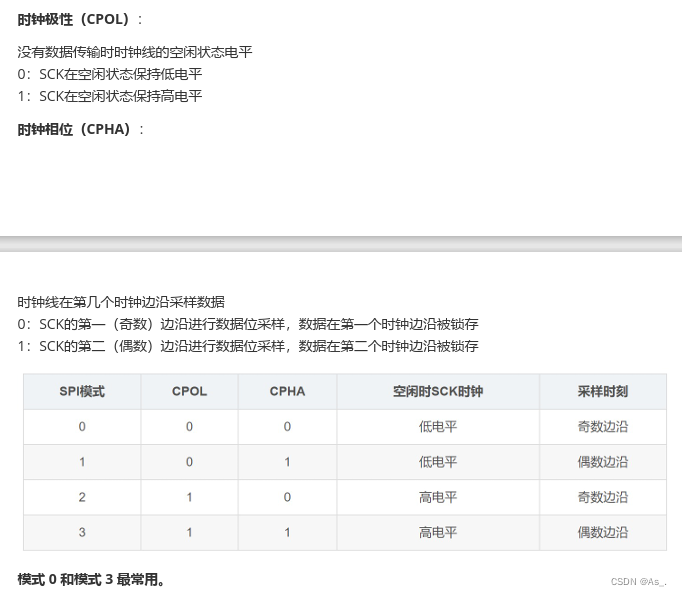Click 高电平 in the mode 3 row
Viewport: 682px width, 596px height.
438,532
